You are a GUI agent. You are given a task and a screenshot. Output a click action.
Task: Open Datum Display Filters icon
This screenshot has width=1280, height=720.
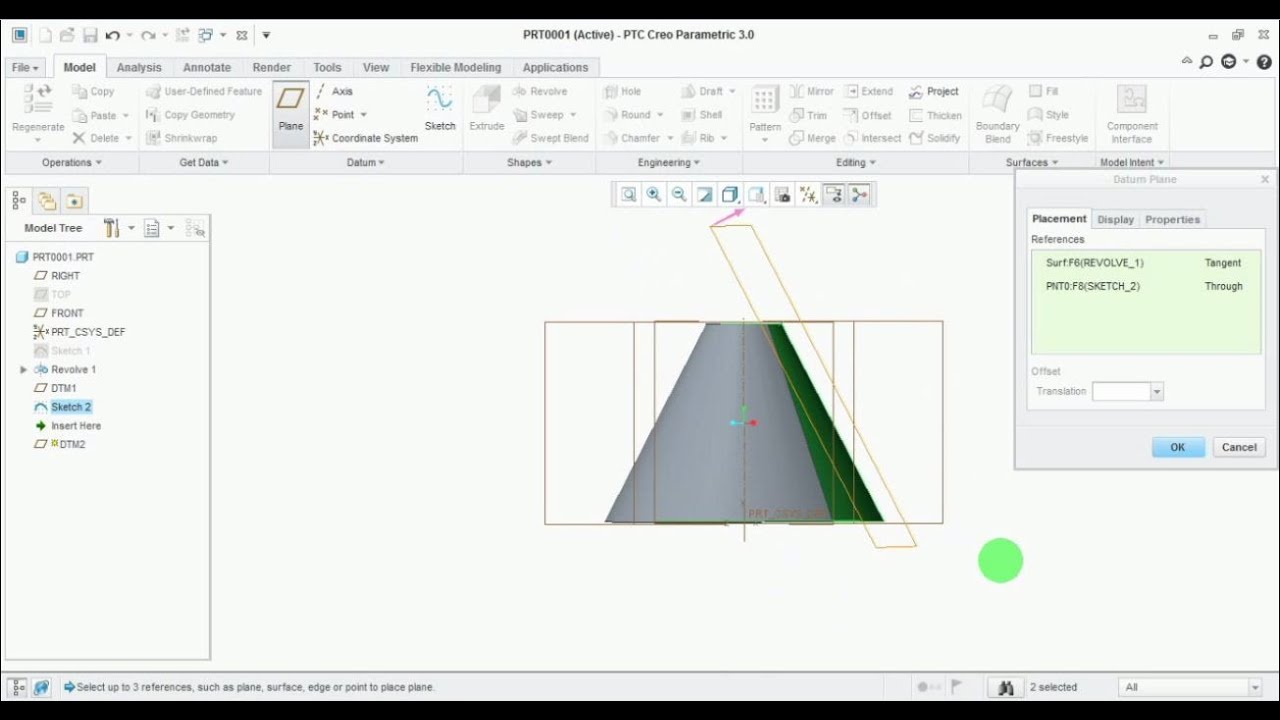tap(808, 195)
